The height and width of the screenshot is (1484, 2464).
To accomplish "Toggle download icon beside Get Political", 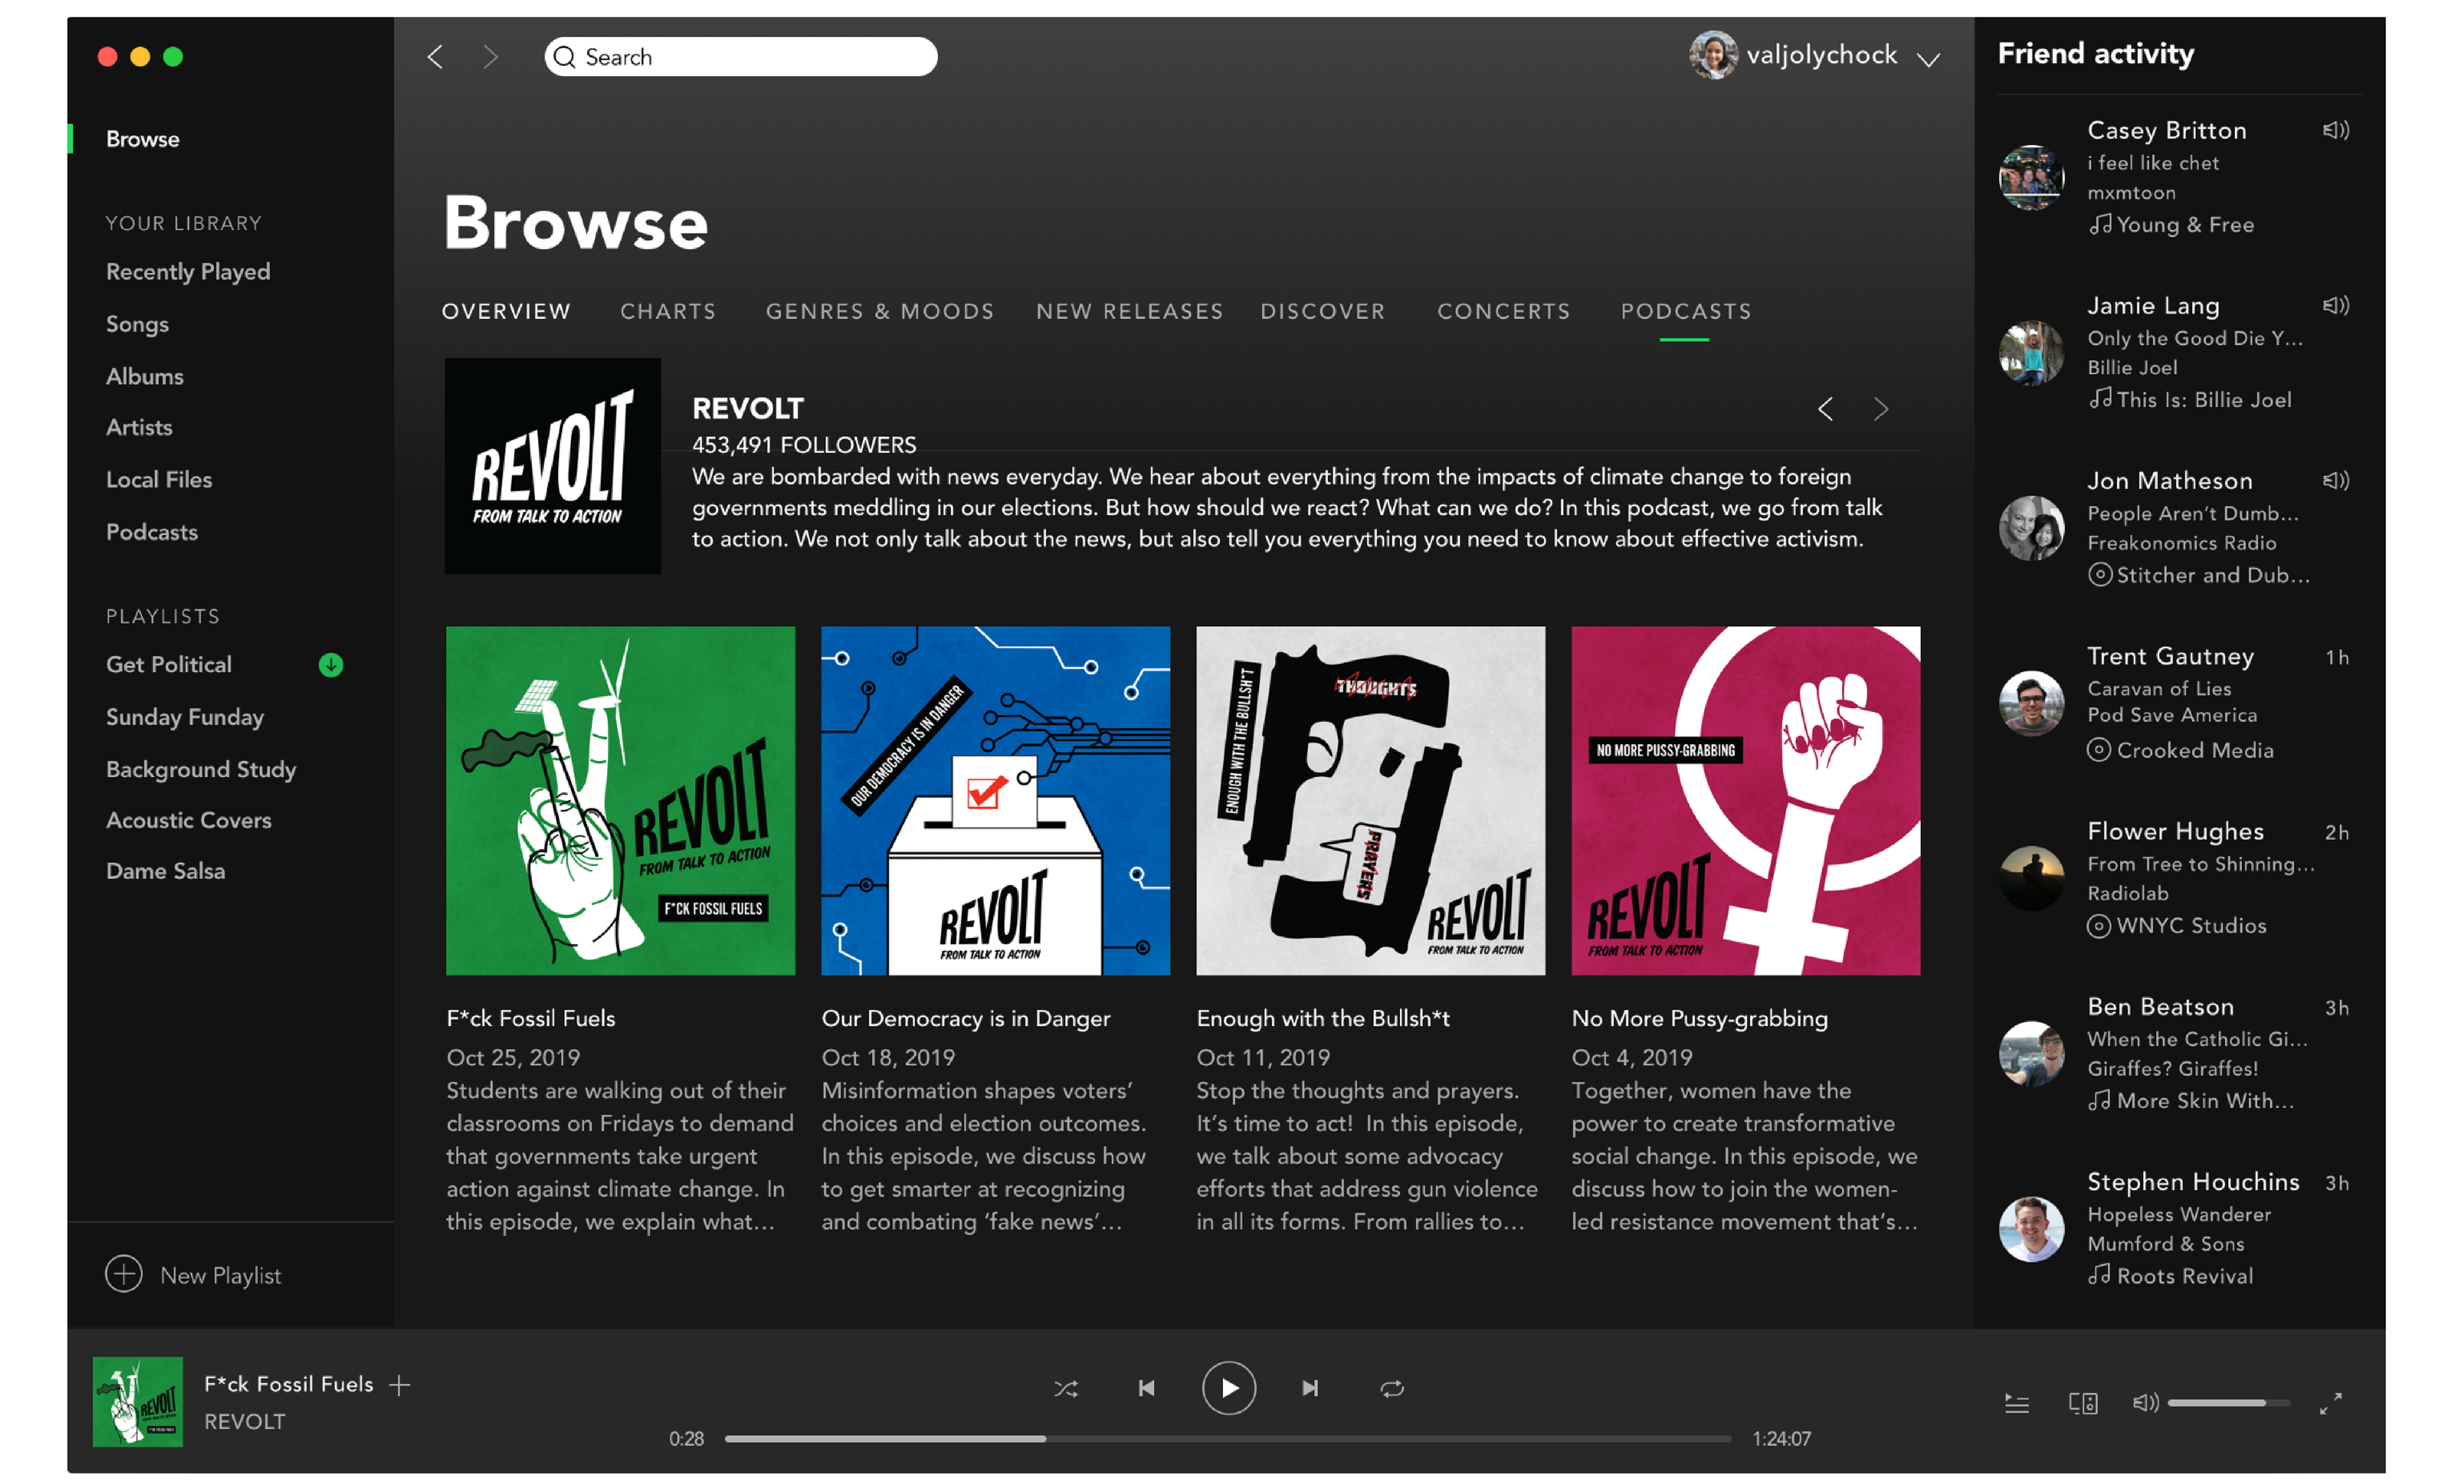I will pyautogui.click(x=331, y=665).
